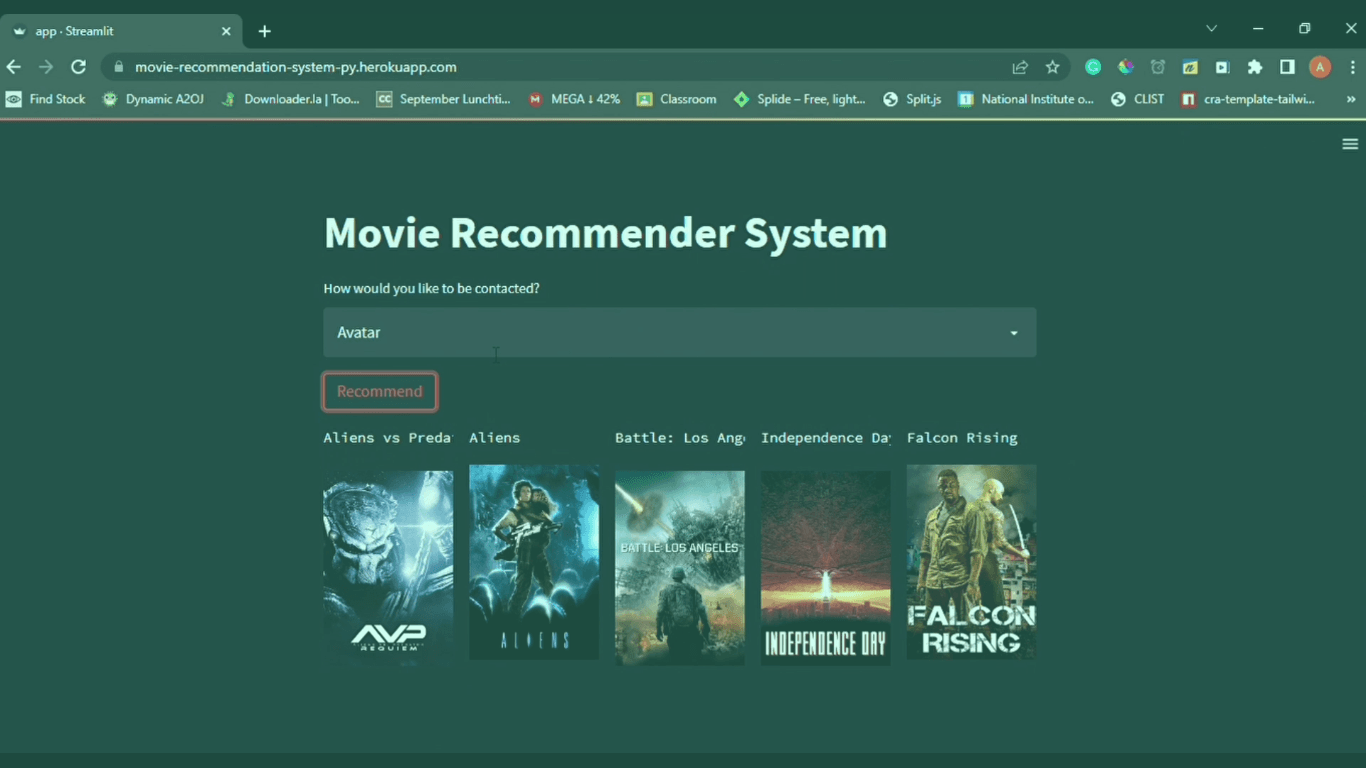
Task: Open the Downloader.la bookmark
Action: click(x=290, y=99)
